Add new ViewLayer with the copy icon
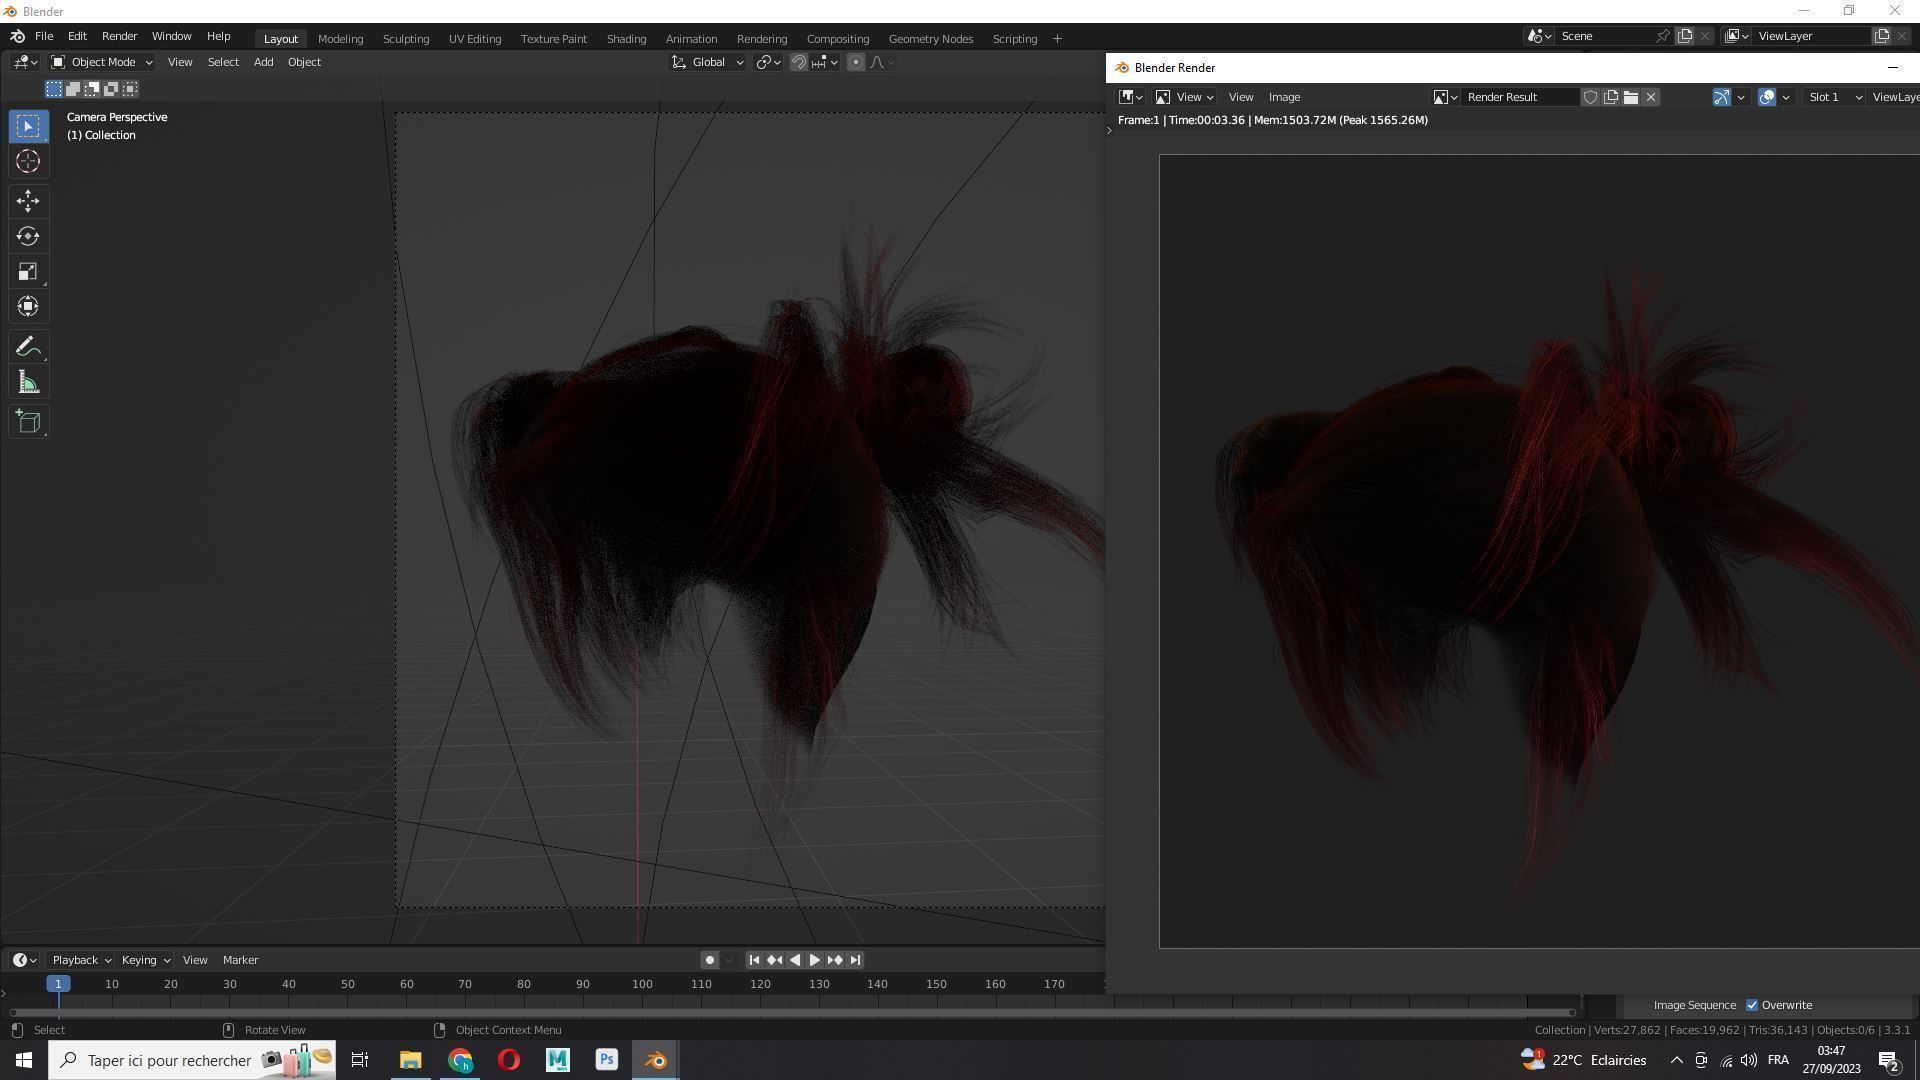This screenshot has width=1920, height=1080. pyautogui.click(x=1882, y=36)
